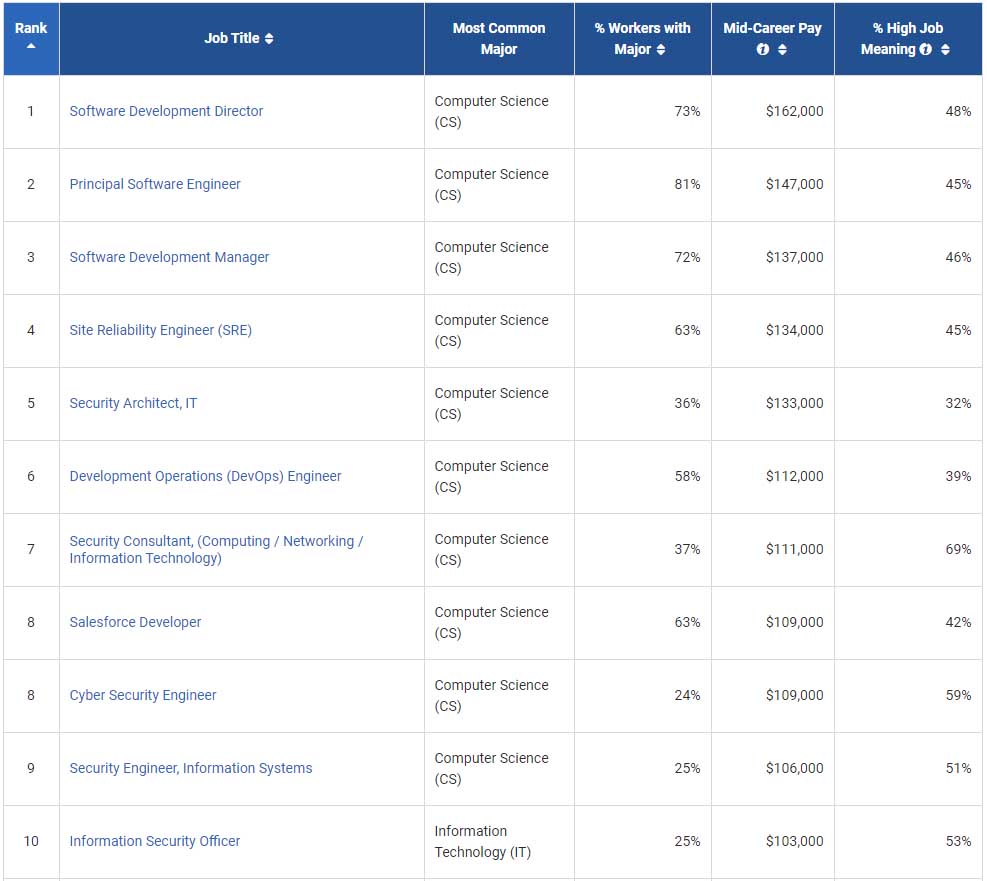Open Site Reliability Engineer (SRE) link
The height and width of the screenshot is (881, 987).
[x=161, y=330]
